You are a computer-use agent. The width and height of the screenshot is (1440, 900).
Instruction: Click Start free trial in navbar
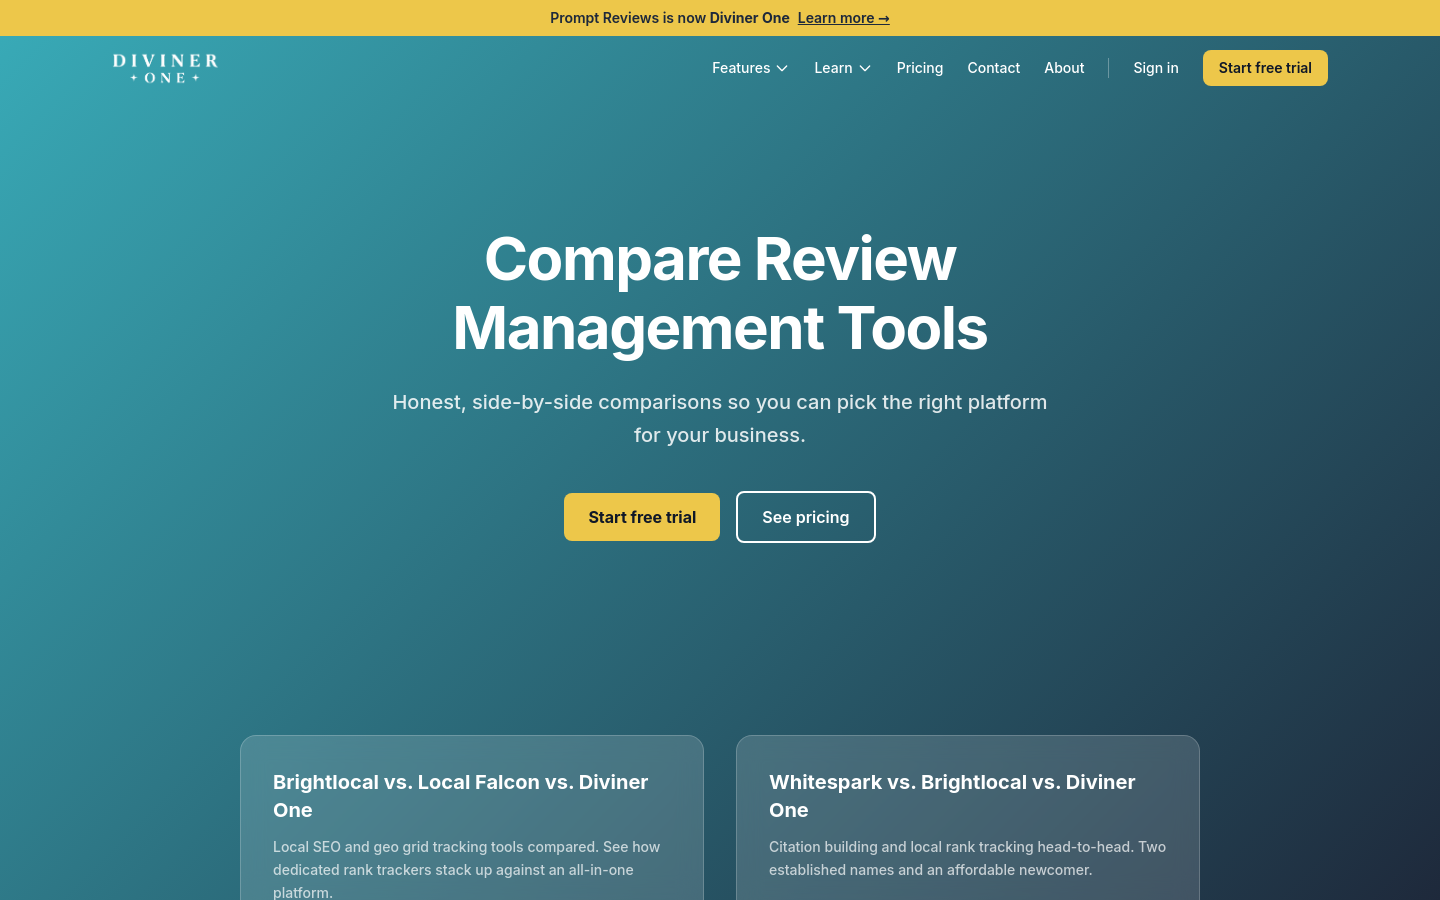coord(1265,68)
